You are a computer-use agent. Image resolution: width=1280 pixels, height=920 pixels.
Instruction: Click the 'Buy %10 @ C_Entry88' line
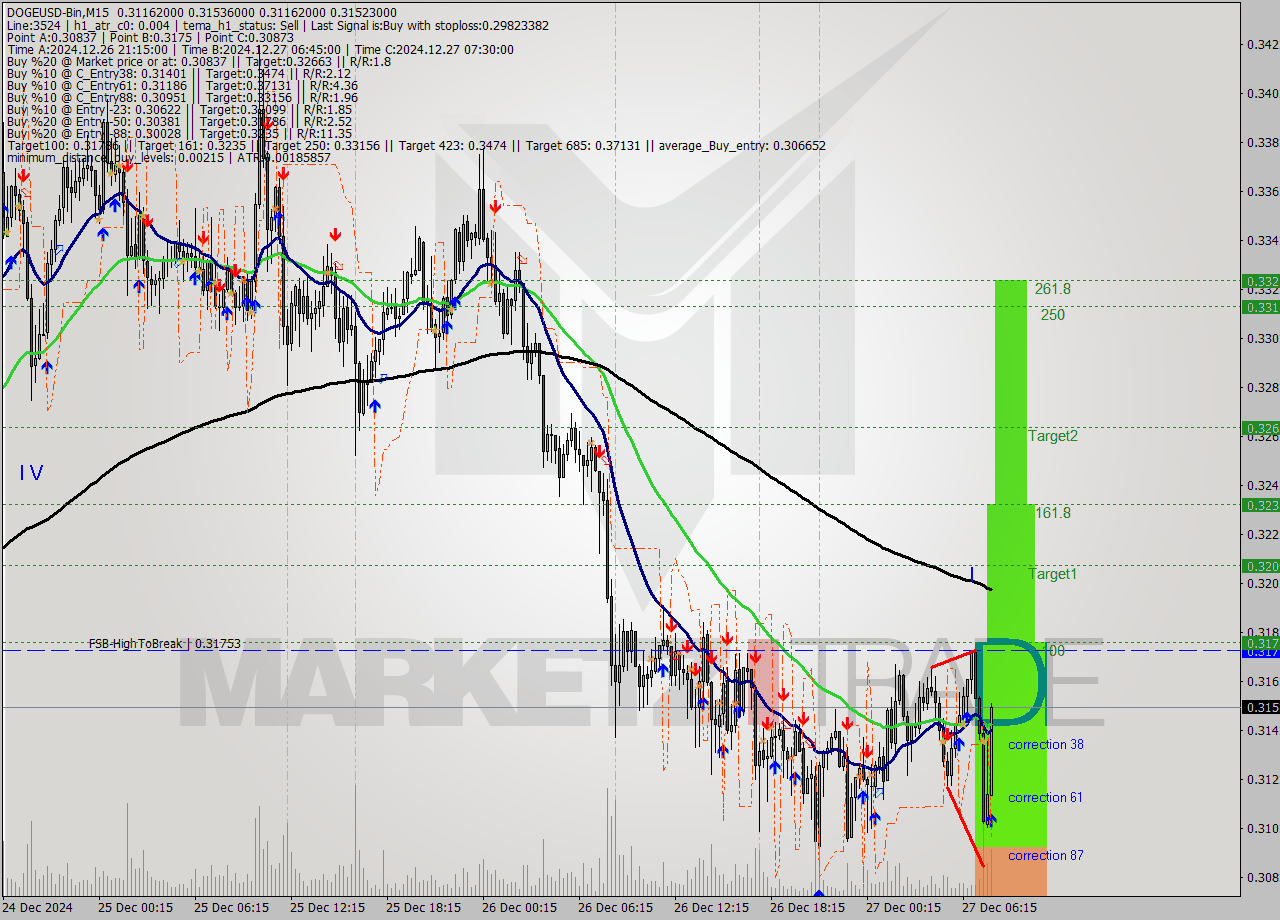click(182, 97)
